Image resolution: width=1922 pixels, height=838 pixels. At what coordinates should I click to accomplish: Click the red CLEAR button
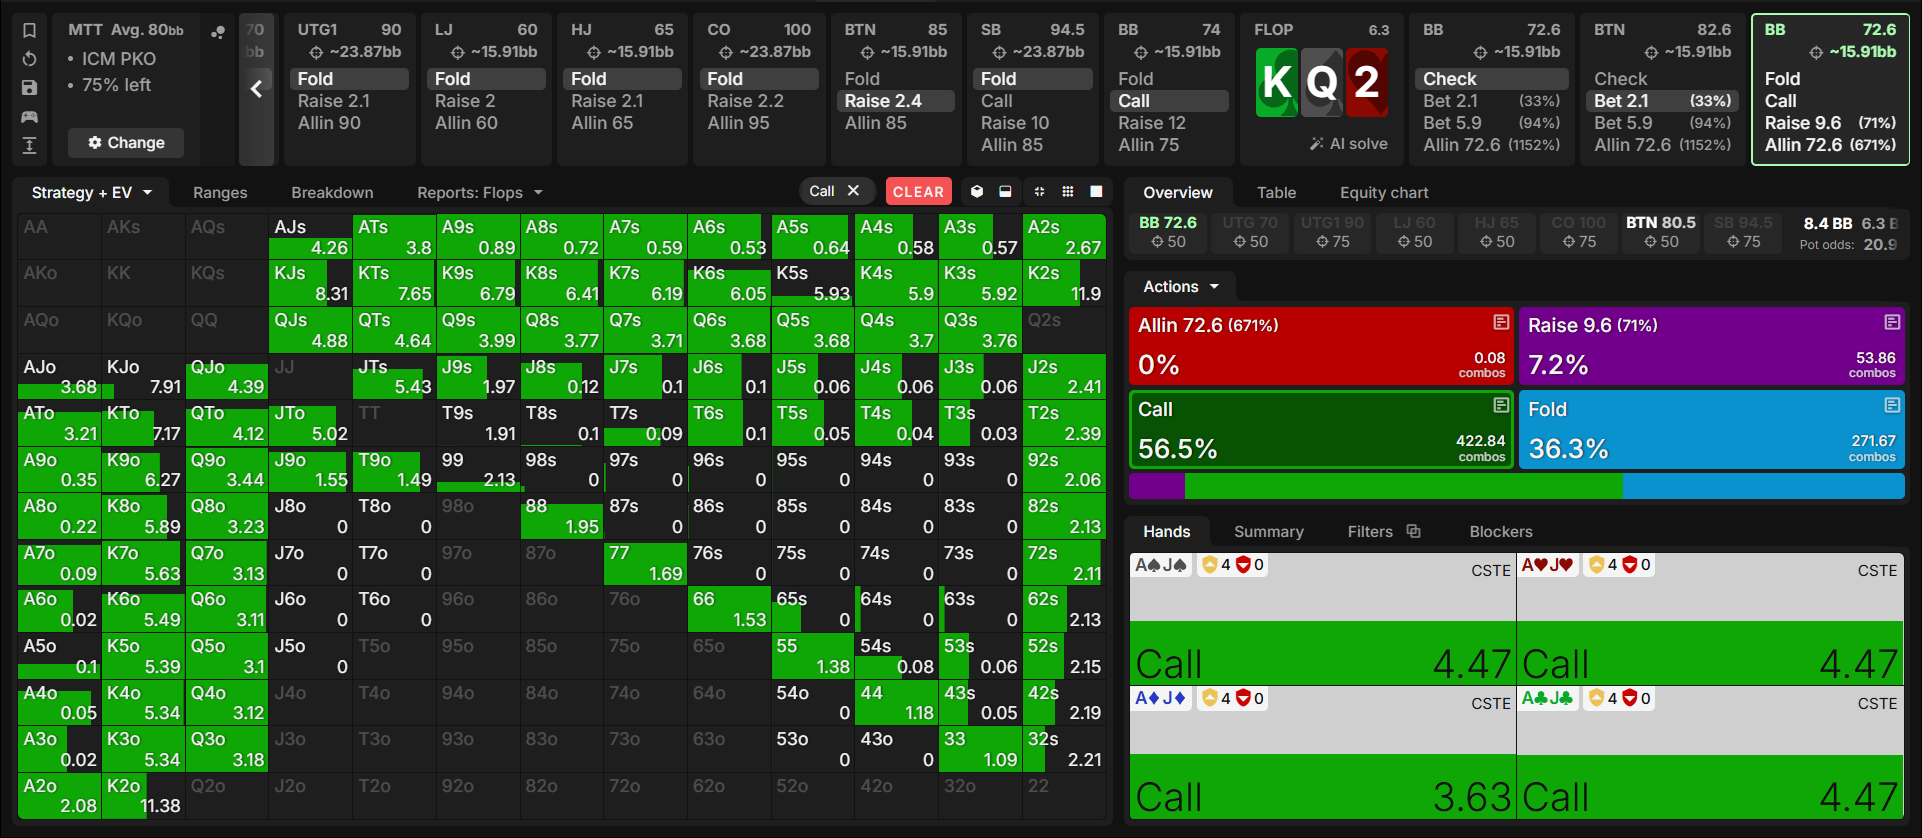click(x=918, y=191)
